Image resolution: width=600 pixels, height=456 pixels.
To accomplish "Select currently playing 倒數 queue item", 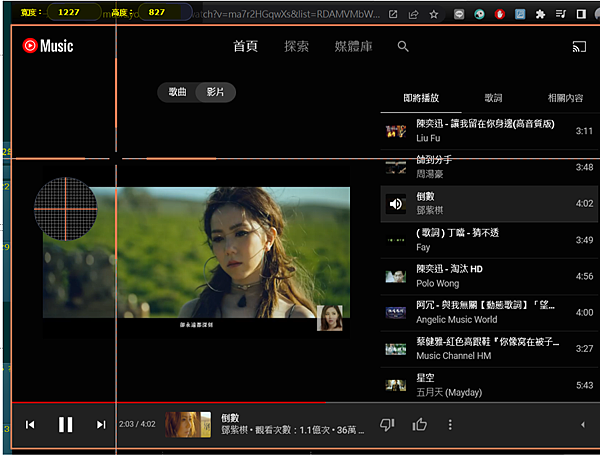I will pos(489,204).
